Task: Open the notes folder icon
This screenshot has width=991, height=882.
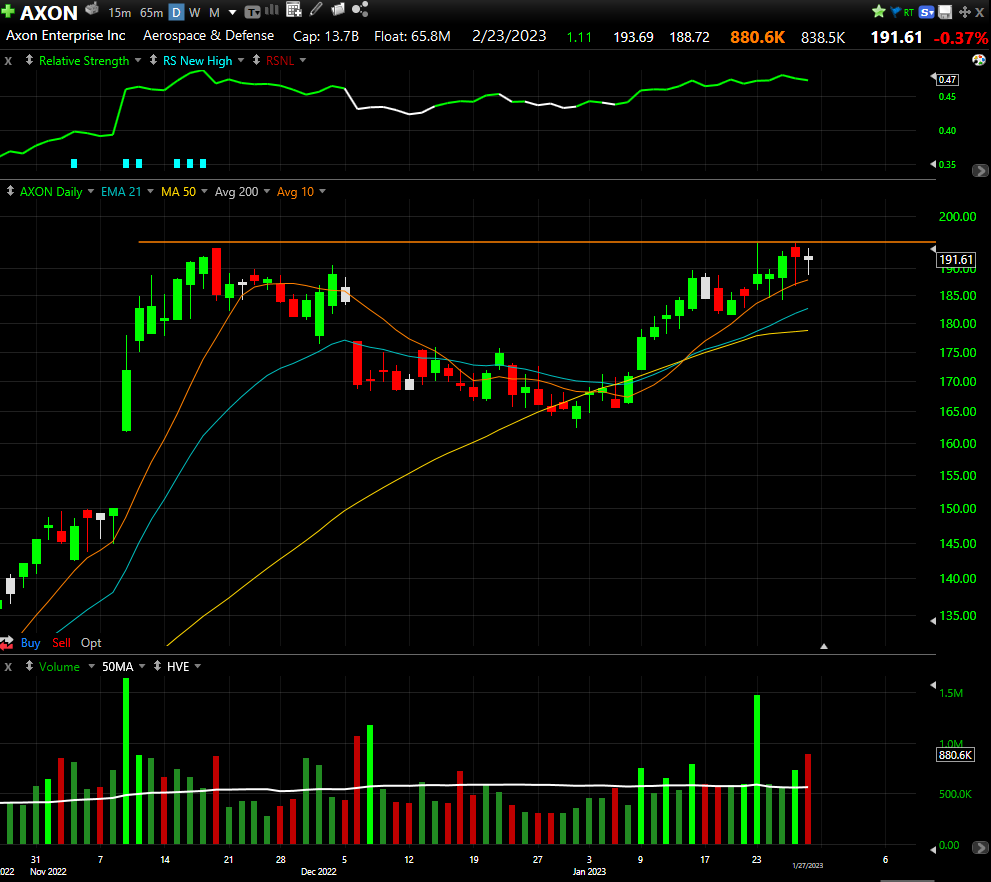Action: (338, 9)
